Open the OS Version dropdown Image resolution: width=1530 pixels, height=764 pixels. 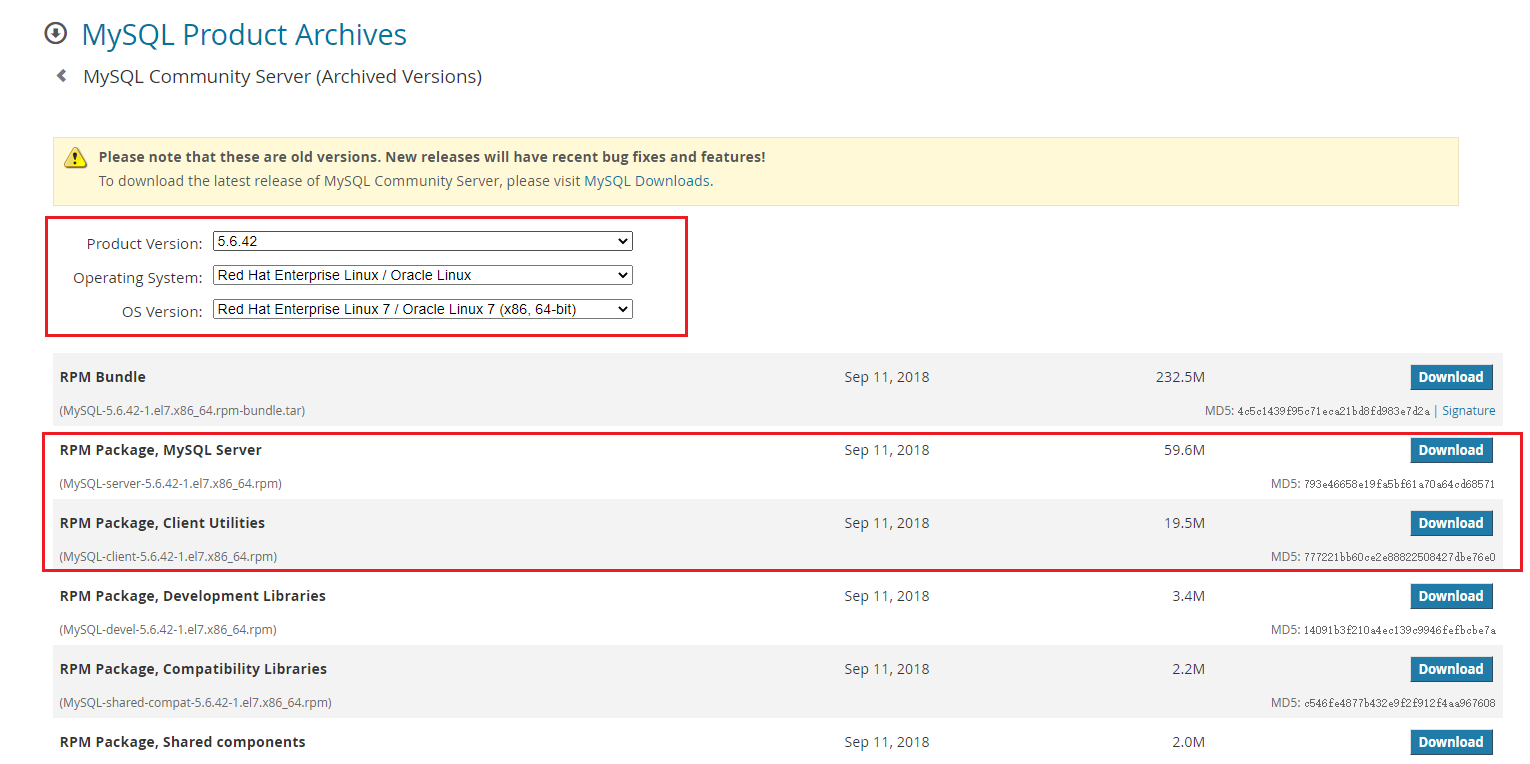tap(423, 309)
